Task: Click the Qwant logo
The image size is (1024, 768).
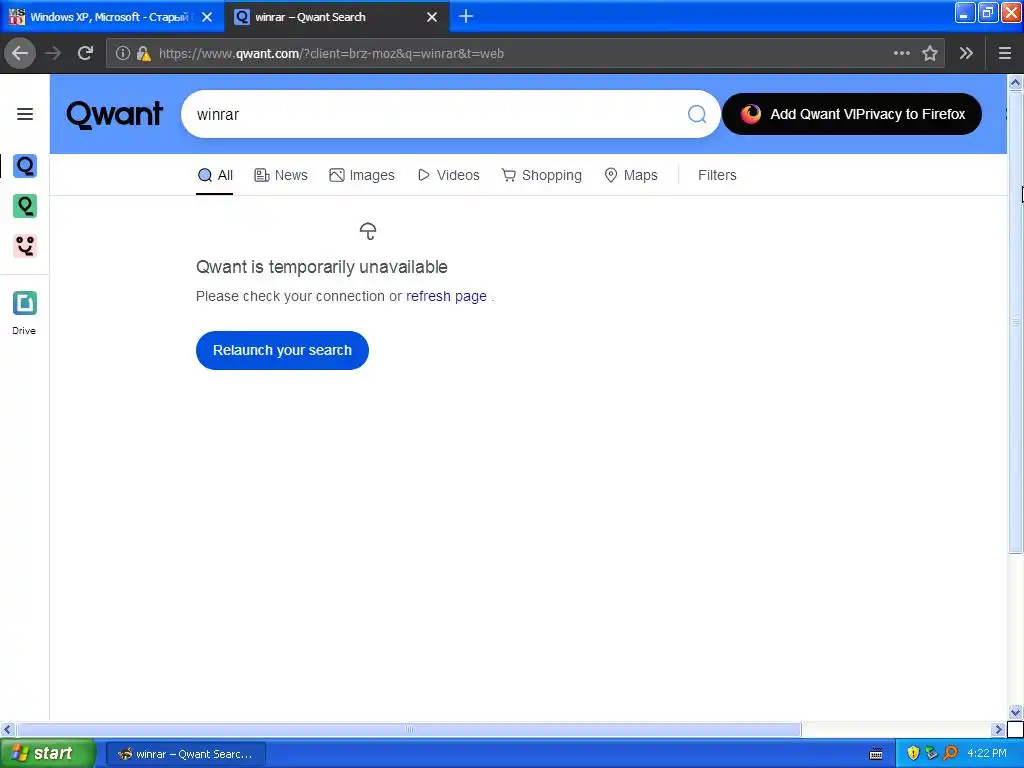Action: pos(114,114)
